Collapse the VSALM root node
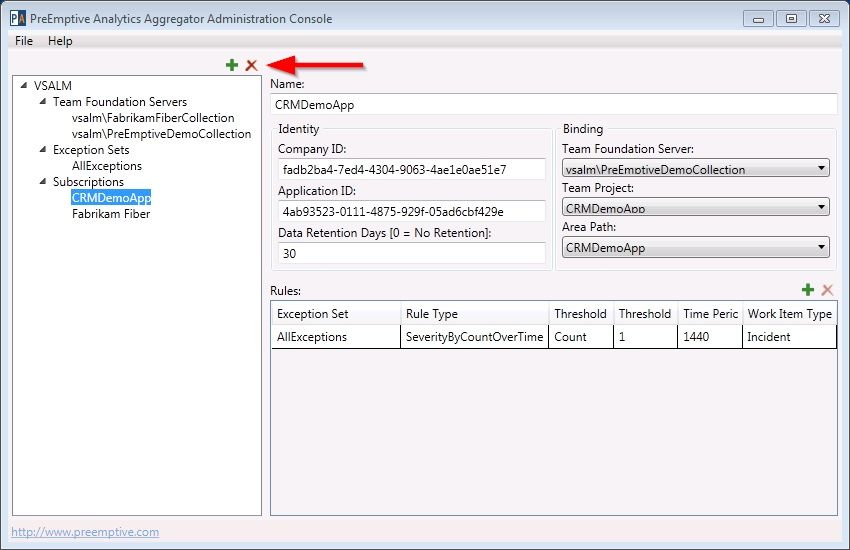The height and width of the screenshot is (550, 850). click(x=23, y=85)
